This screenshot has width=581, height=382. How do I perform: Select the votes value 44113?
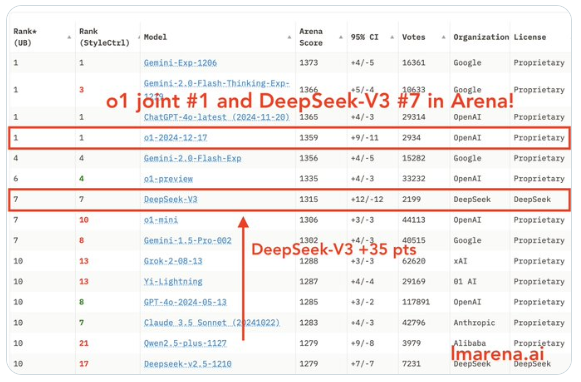414,220
